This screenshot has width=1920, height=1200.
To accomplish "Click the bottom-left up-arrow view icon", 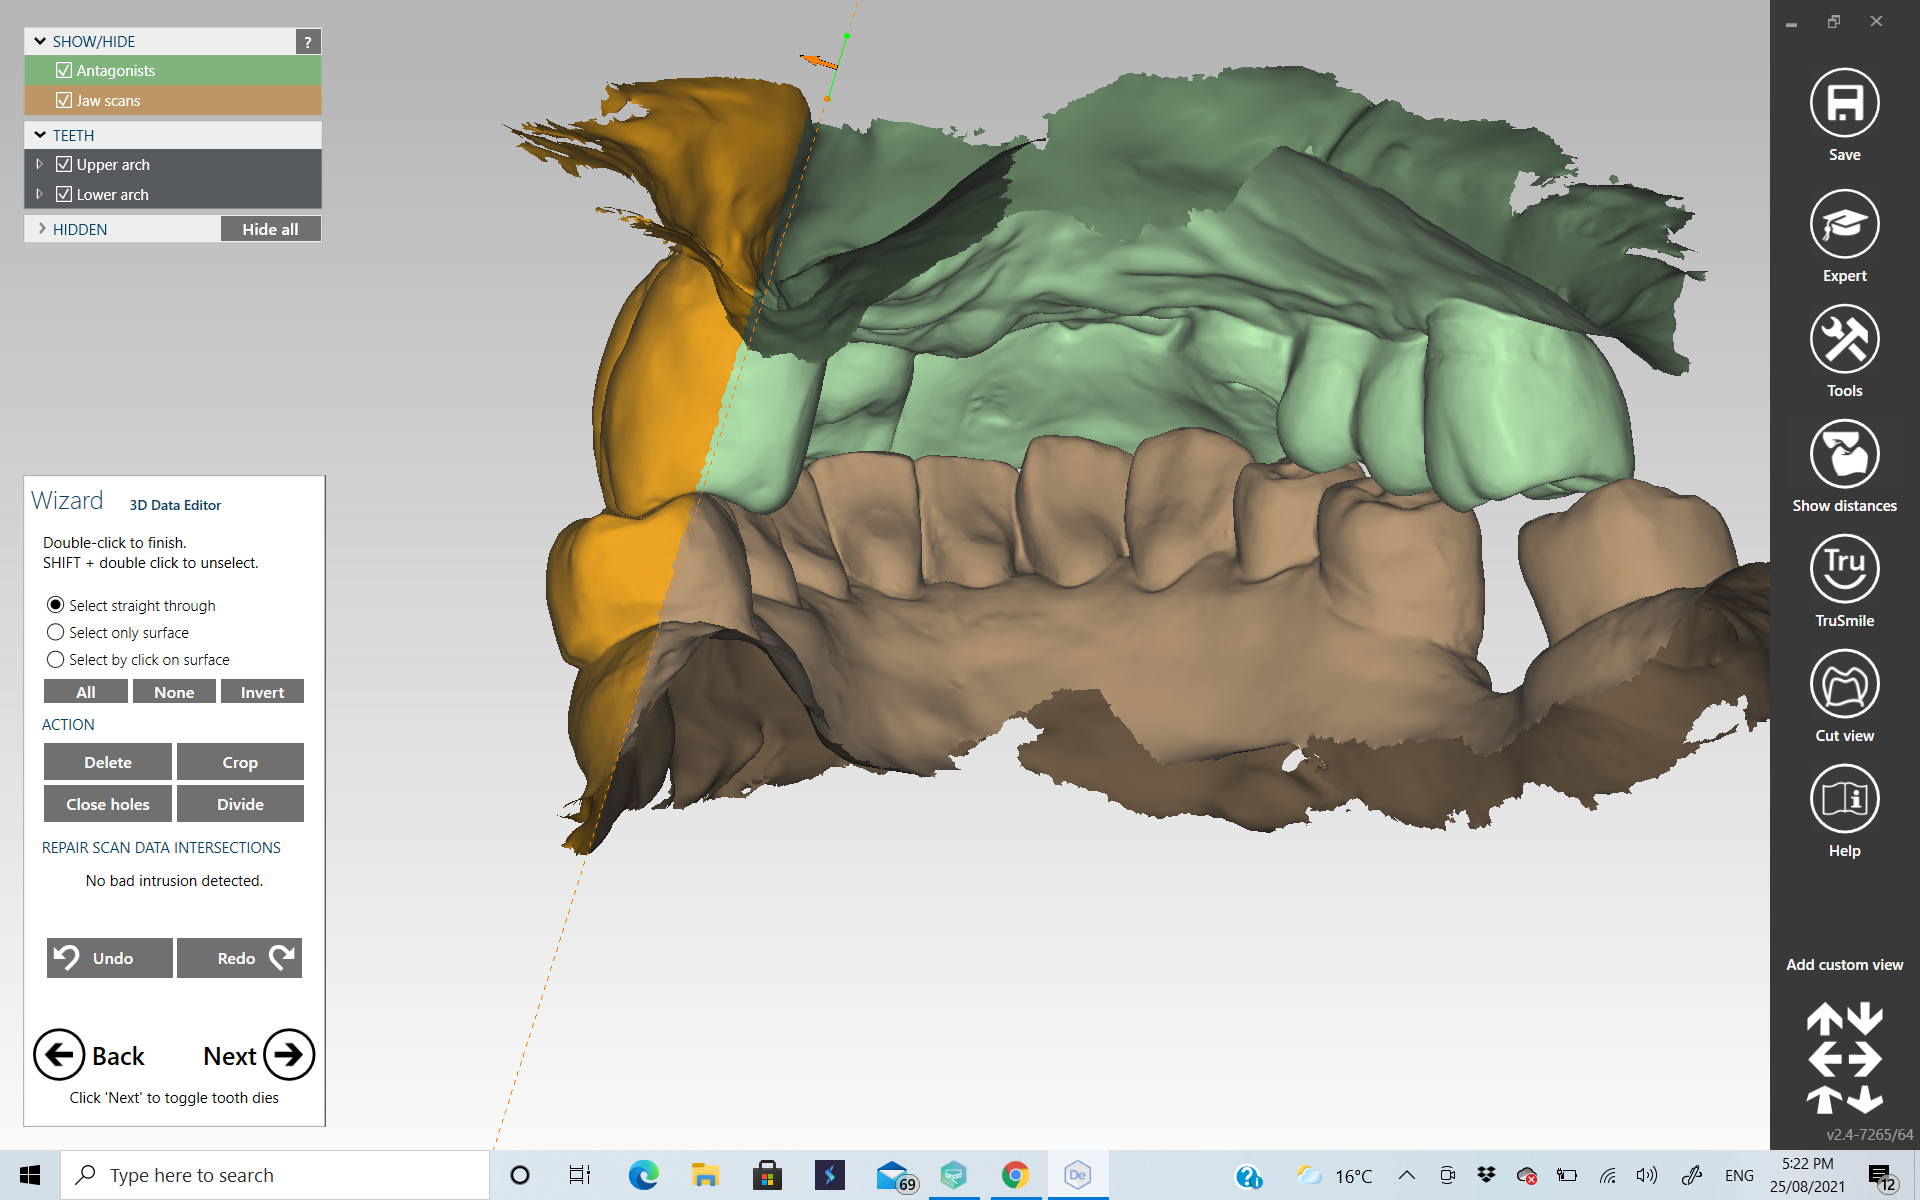I will (x=1825, y=1099).
